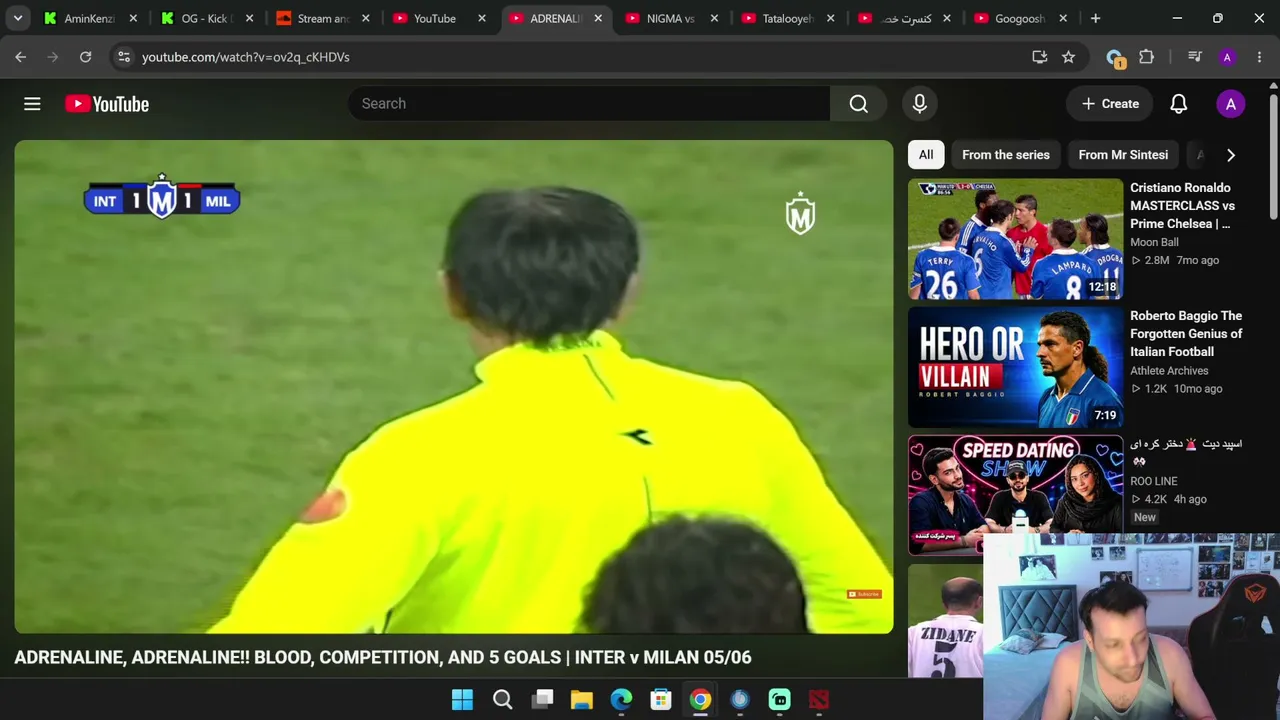Reload the current page

pos(86,57)
